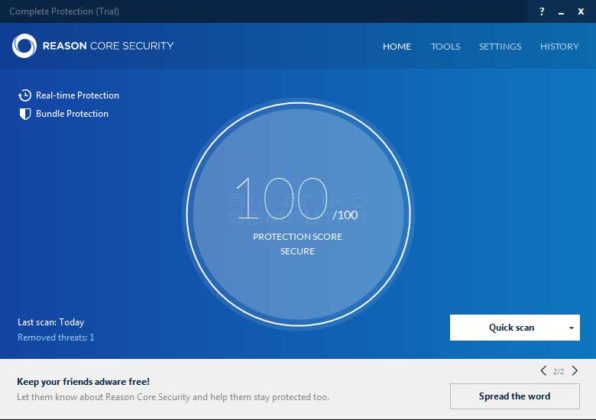Screen dimensions: 596x420
Task: Click the REASON CORE SECURITY brand text
Action: tap(108, 46)
